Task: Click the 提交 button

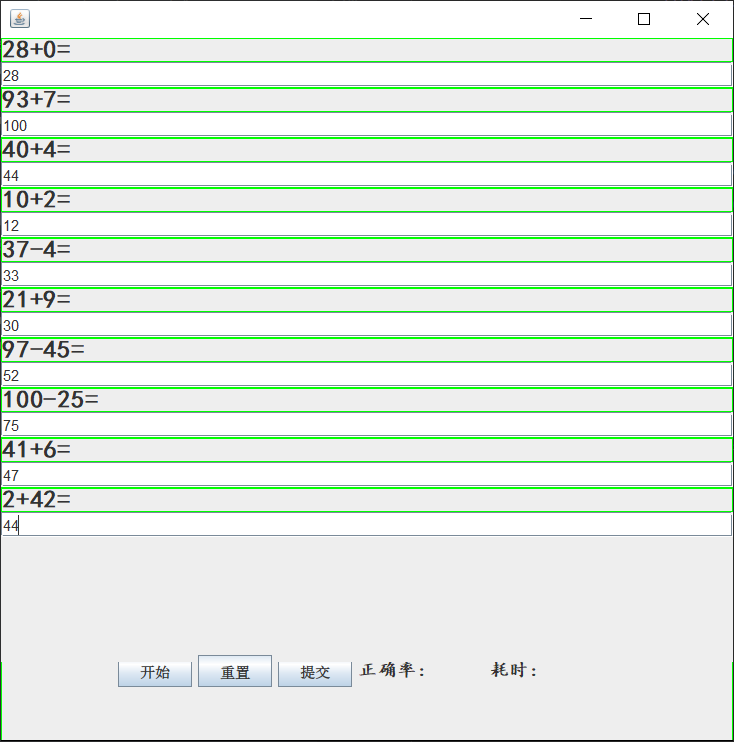Action: tap(315, 674)
